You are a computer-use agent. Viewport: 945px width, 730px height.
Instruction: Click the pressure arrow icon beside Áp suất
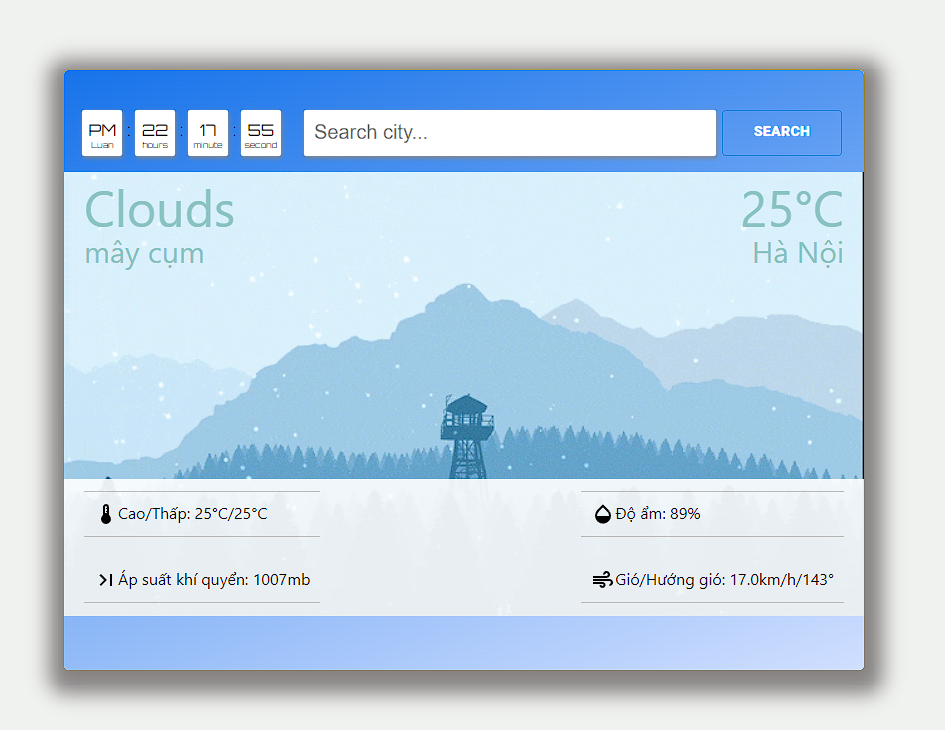coord(105,579)
